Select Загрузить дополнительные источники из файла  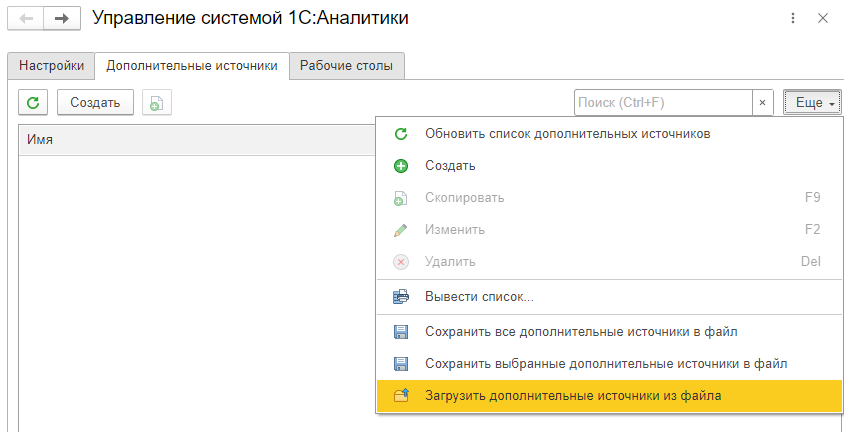coord(608,396)
